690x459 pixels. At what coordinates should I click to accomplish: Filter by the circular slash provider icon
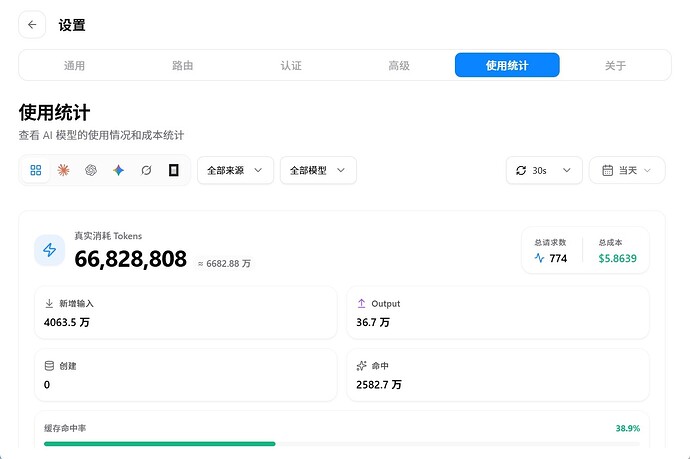(x=146, y=170)
